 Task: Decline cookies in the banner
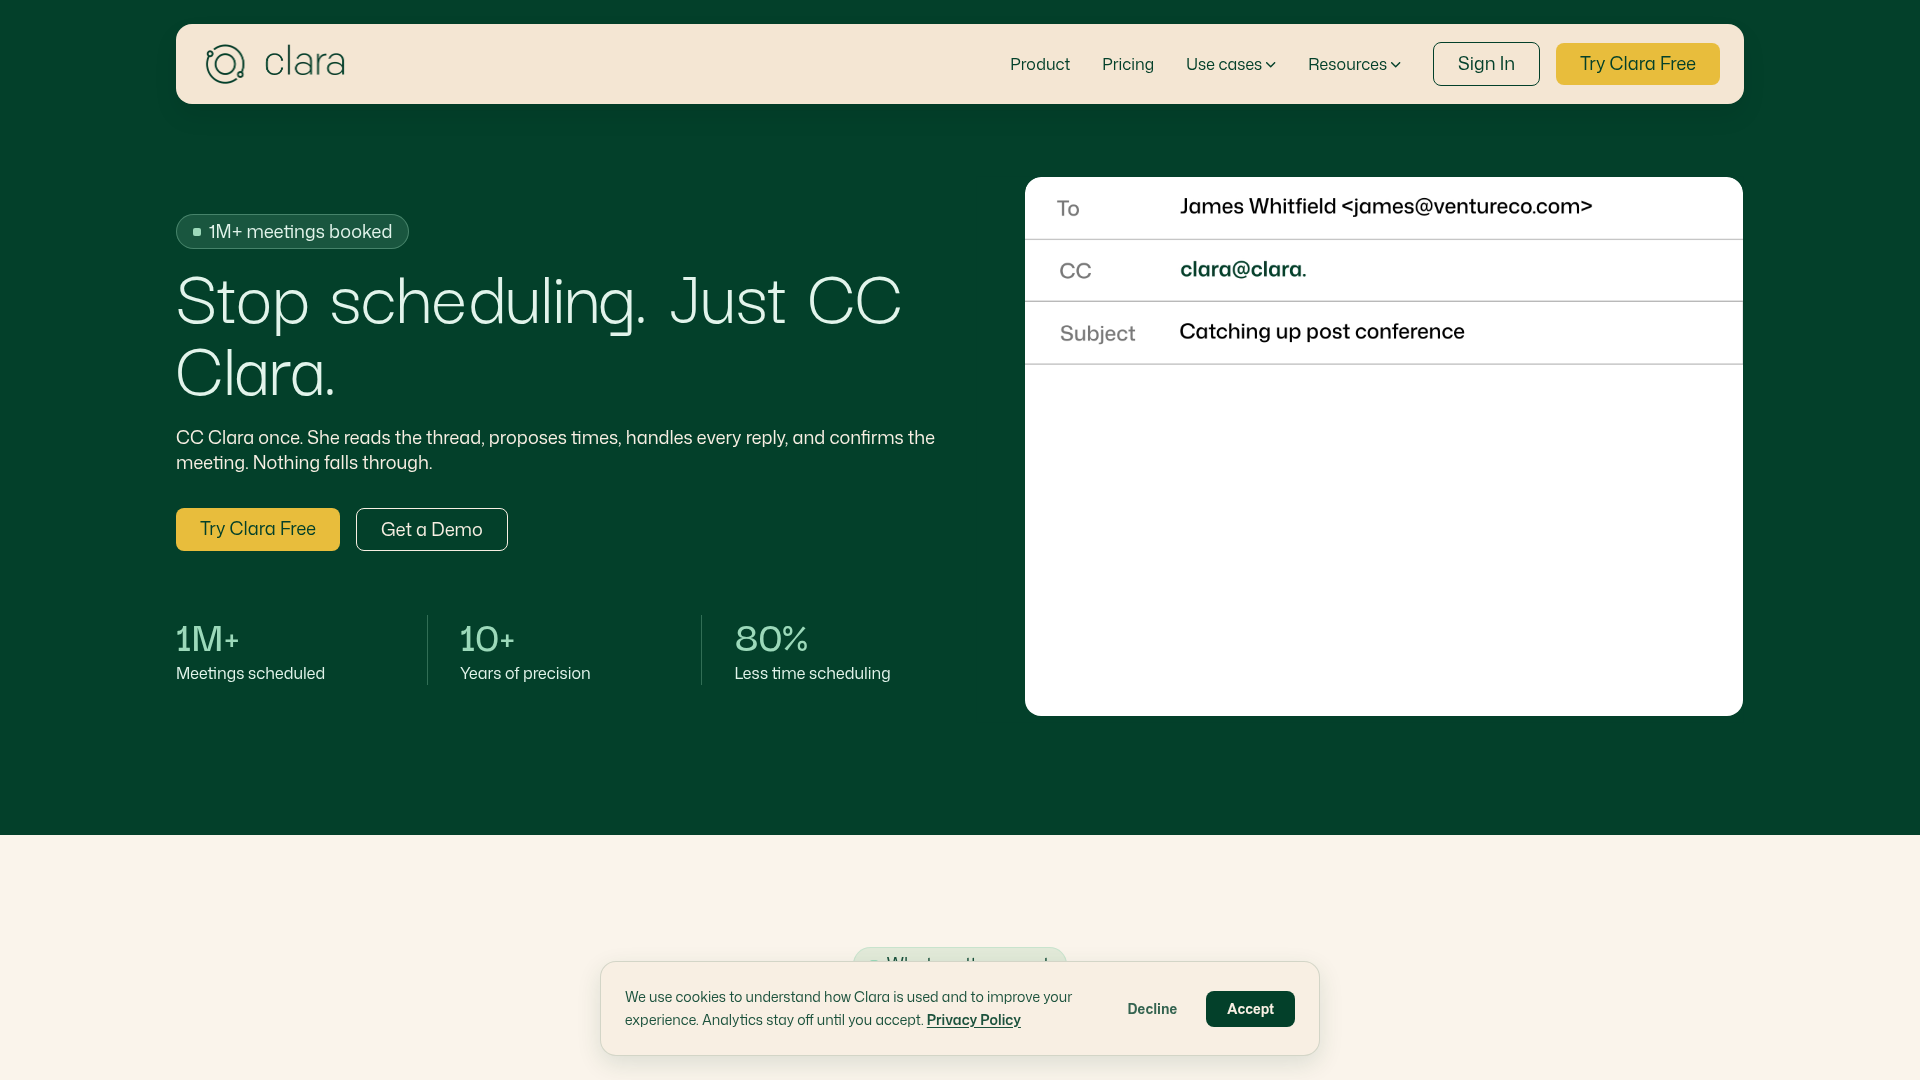tap(1152, 1009)
